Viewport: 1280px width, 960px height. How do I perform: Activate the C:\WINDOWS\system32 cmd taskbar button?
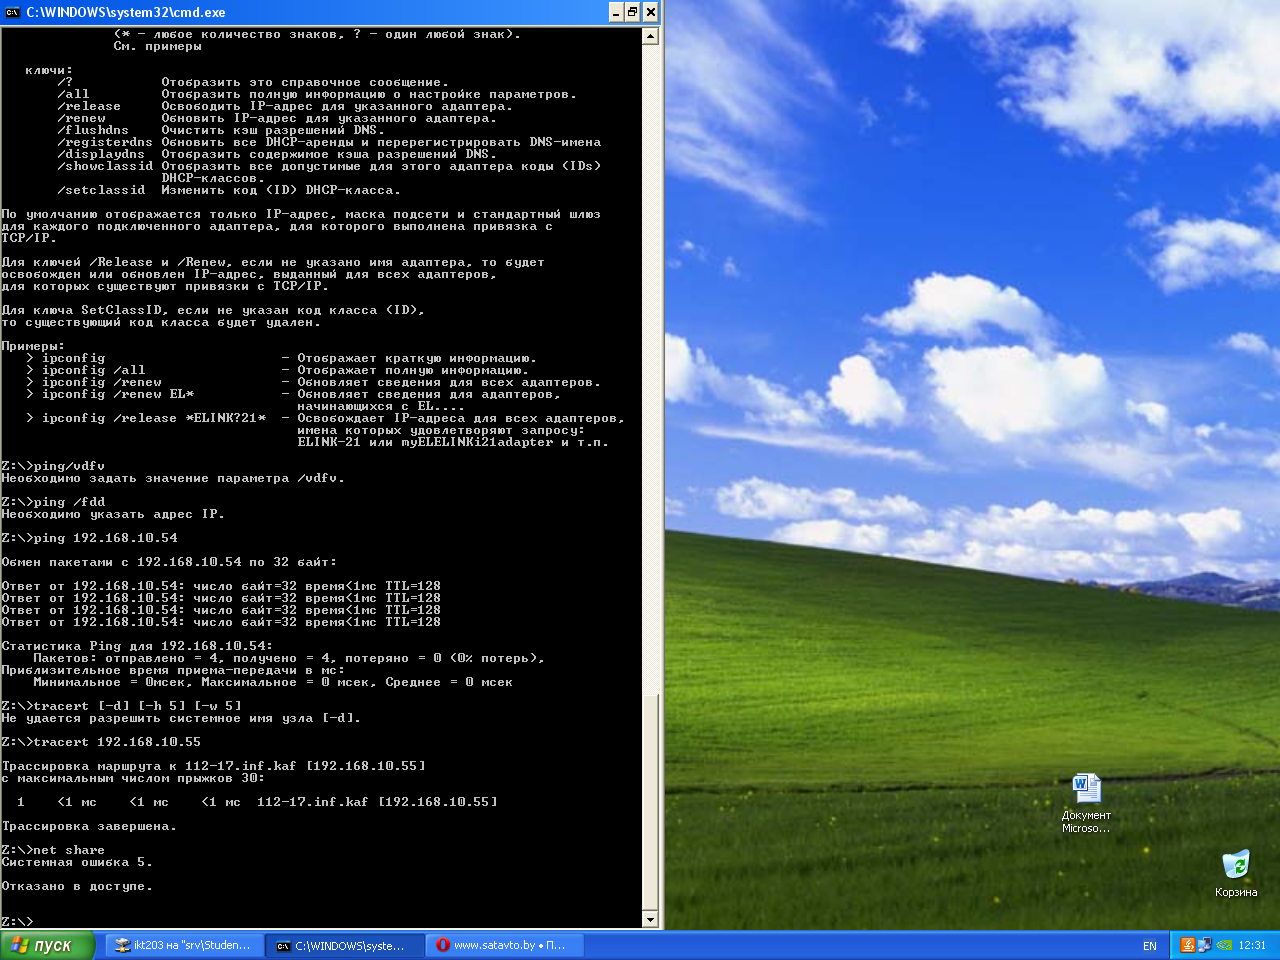tap(344, 945)
